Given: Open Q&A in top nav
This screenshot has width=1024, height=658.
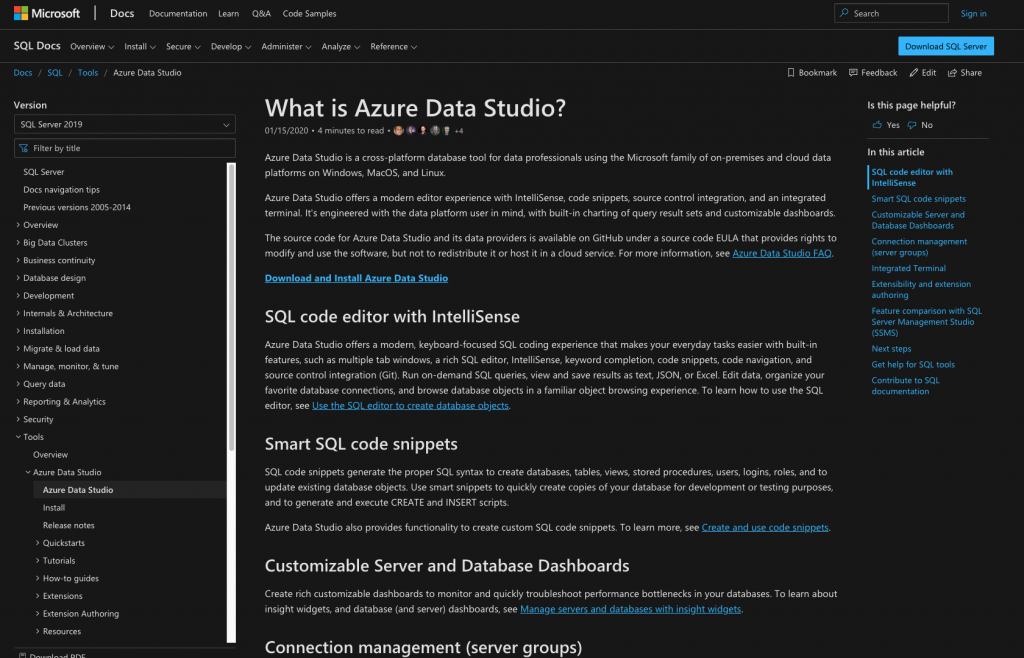Looking at the screenshot, I should point(261,13).
